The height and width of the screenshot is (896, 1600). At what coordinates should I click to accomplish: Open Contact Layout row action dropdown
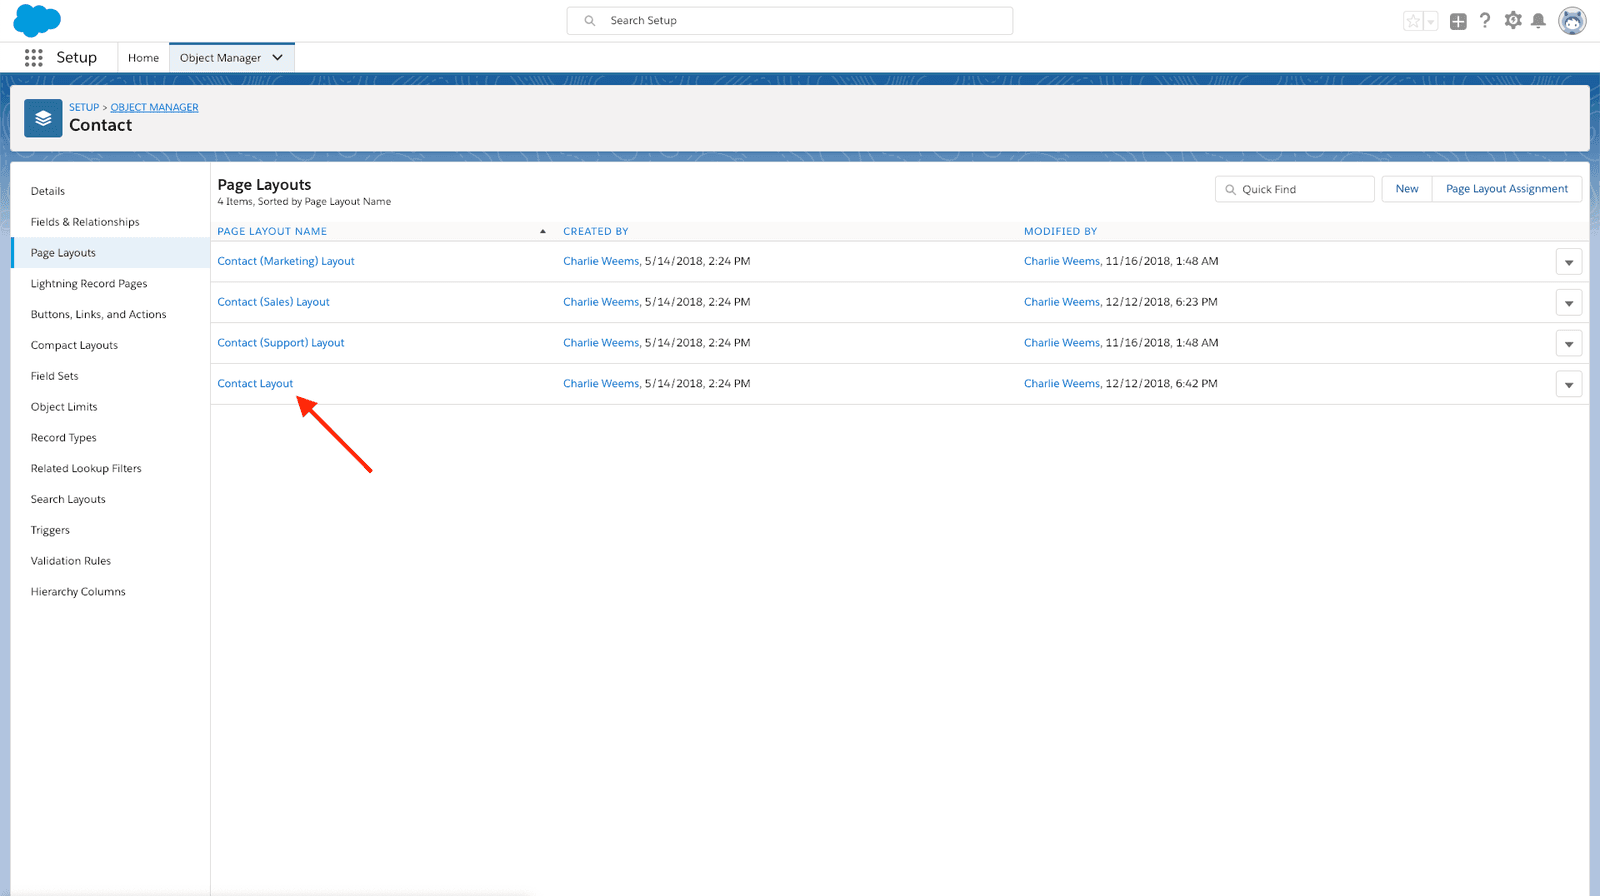1568,385
